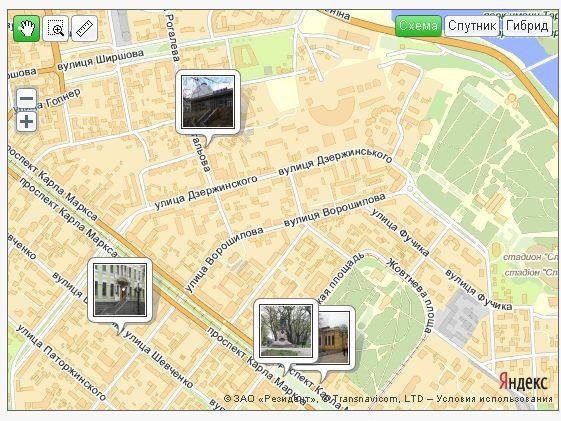Viewport: 561px width, 421px height.
Task: Zoom in with the plus button
Action: [27, 122]
